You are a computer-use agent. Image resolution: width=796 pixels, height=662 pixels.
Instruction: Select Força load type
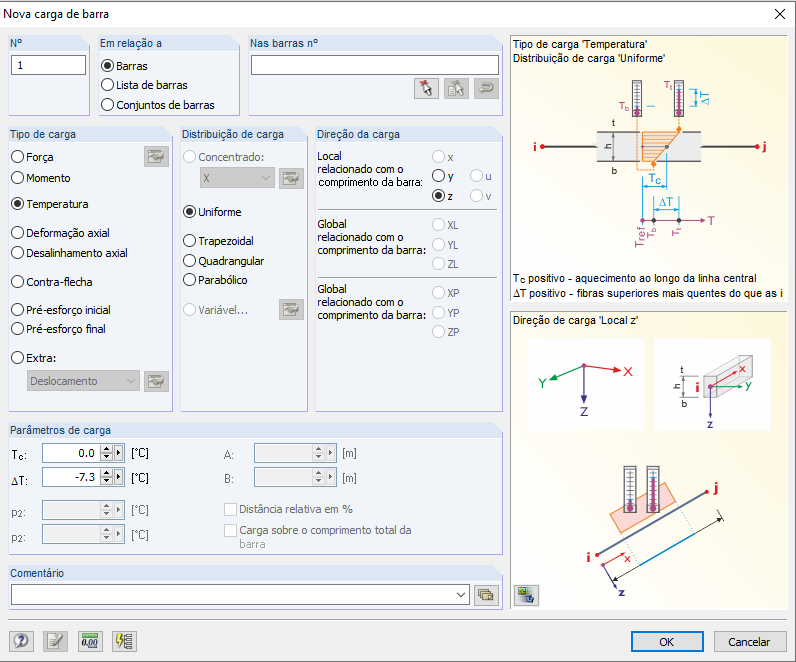[x=18, y=157]
